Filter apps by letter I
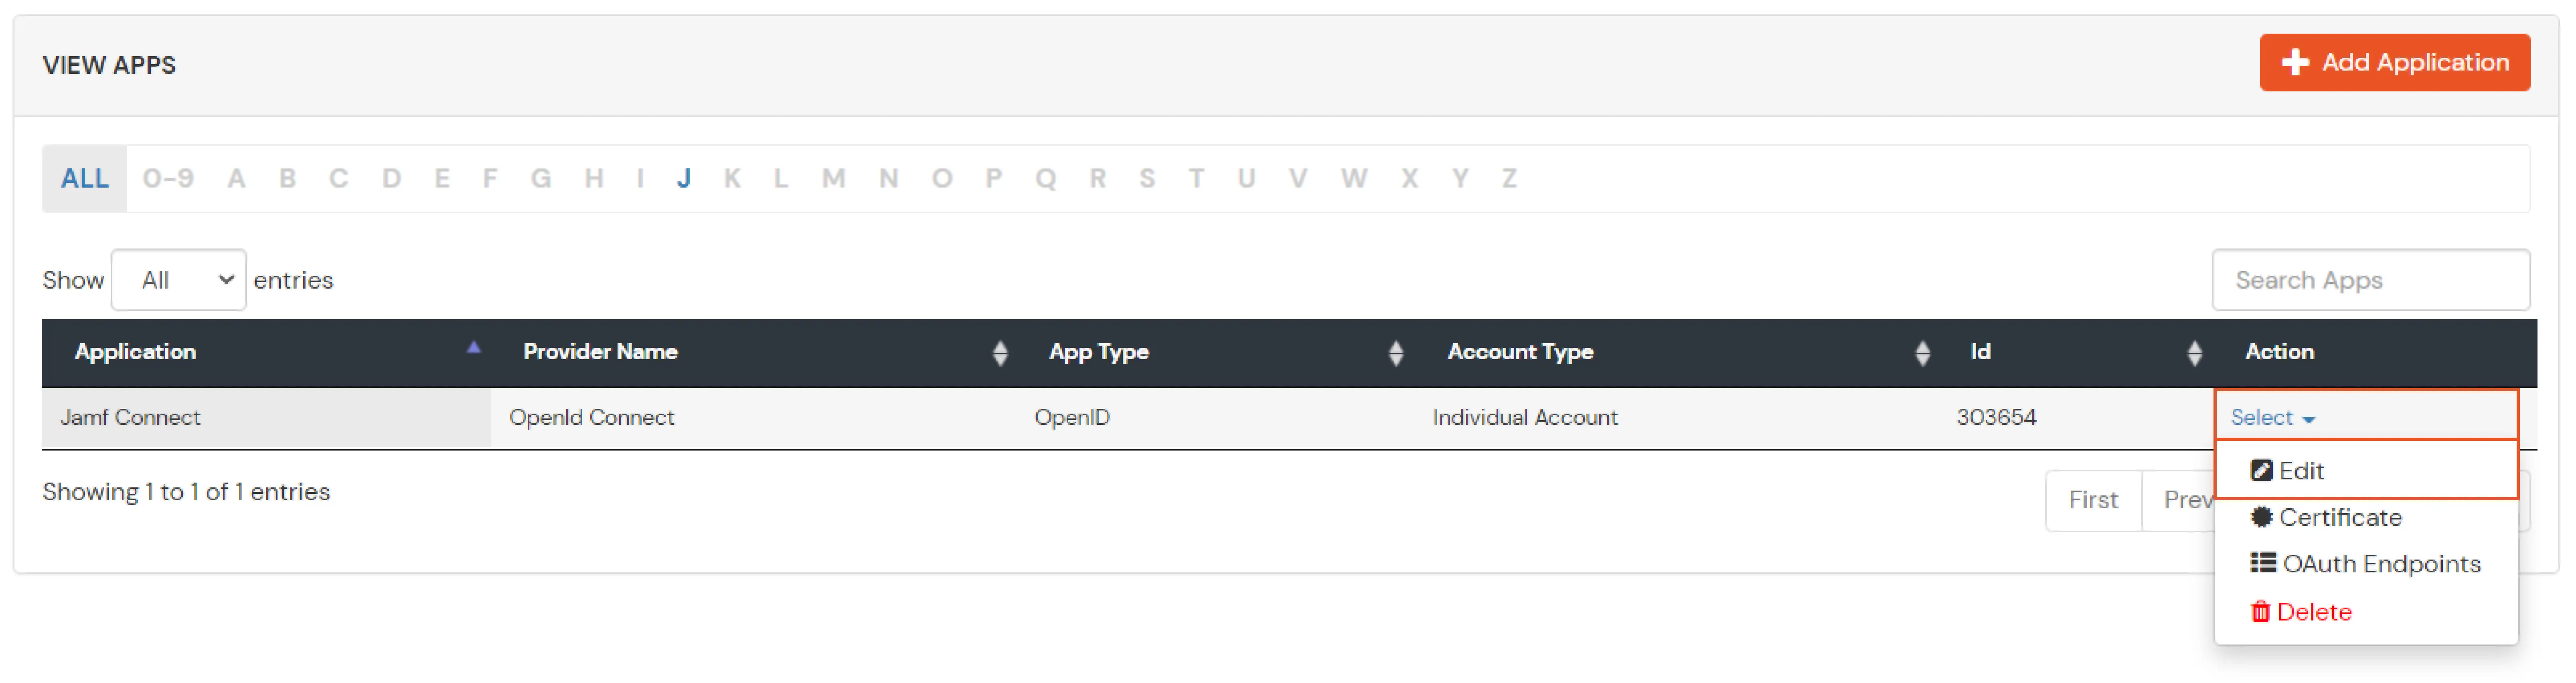 pos(640,179)
